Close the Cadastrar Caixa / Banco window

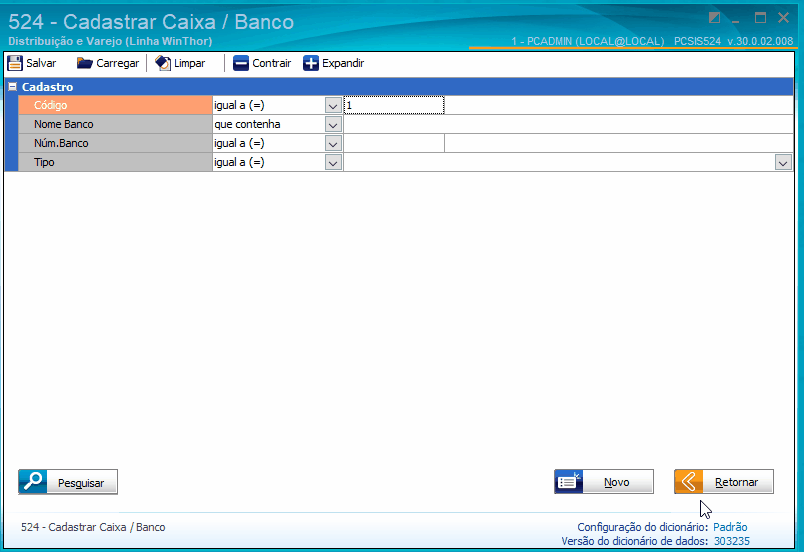783,18
